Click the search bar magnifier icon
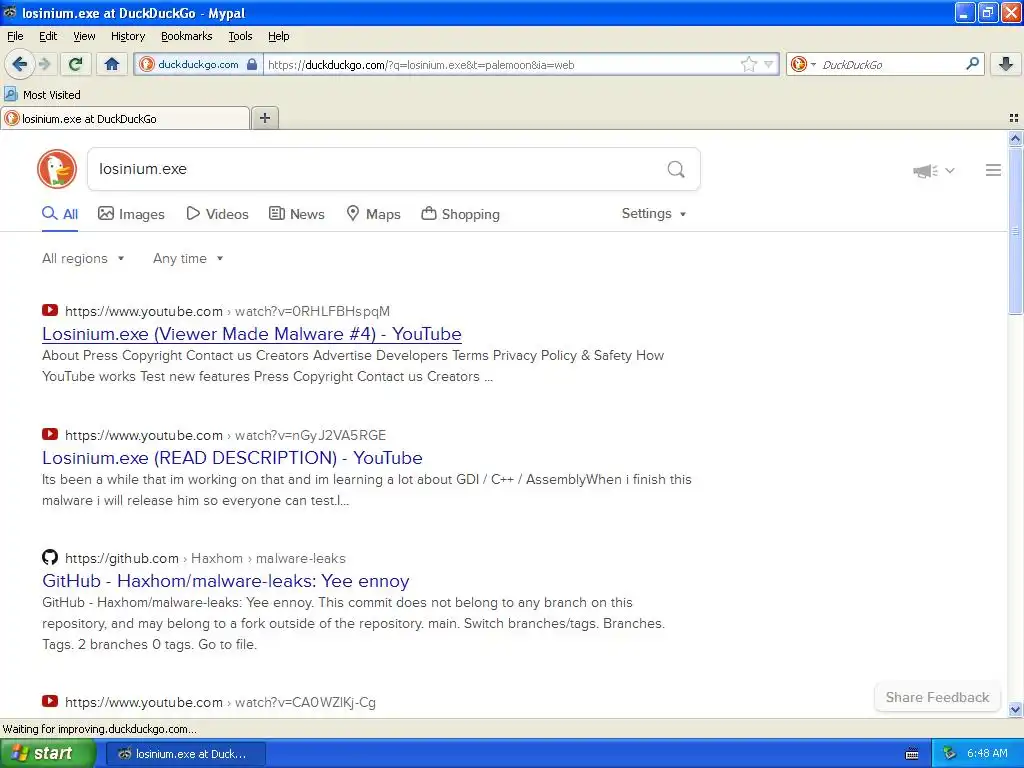 point(972,63)
